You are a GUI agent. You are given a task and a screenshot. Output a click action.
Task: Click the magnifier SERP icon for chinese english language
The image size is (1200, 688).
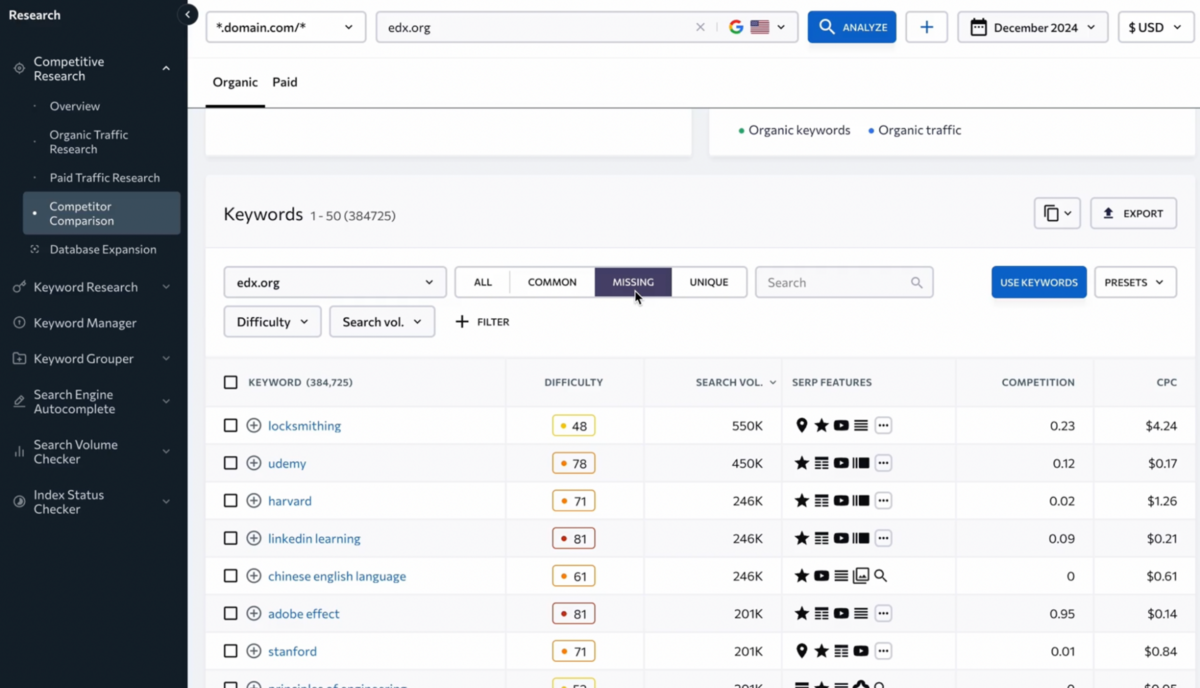tap(880, 576)
